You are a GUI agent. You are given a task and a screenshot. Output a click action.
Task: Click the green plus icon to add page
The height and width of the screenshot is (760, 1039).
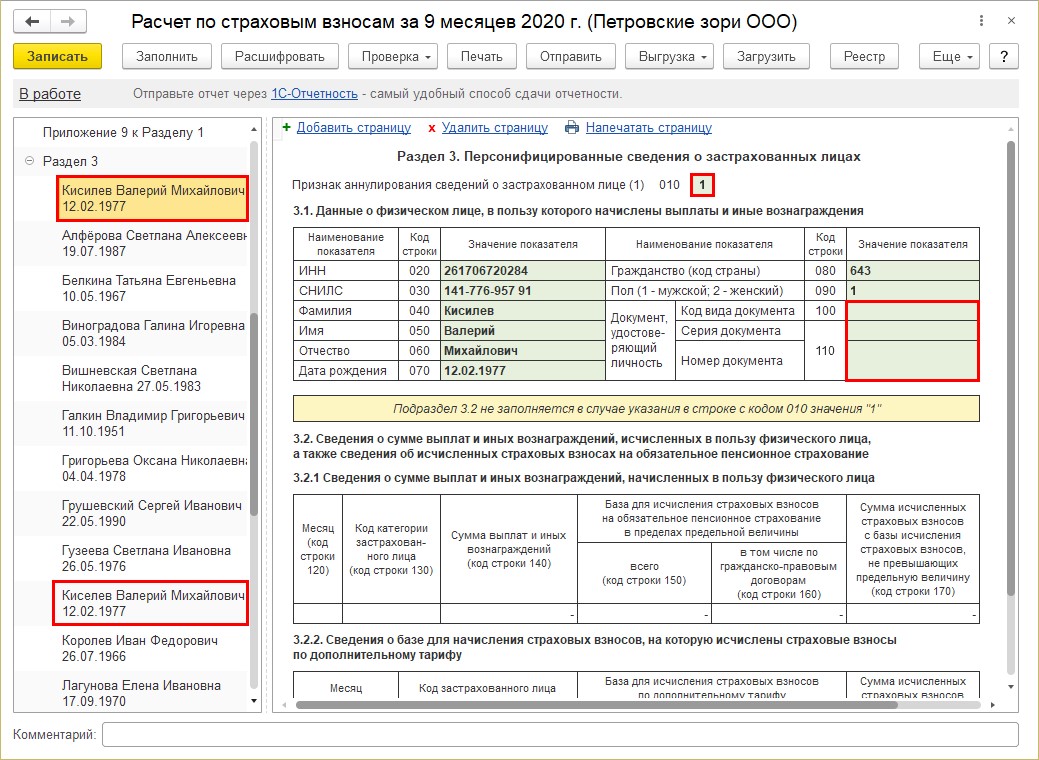287,127
